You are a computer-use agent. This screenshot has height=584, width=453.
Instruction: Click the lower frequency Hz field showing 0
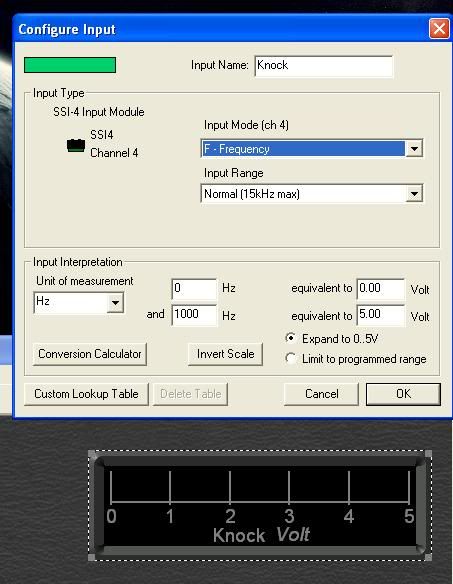[x=194, y=289]
